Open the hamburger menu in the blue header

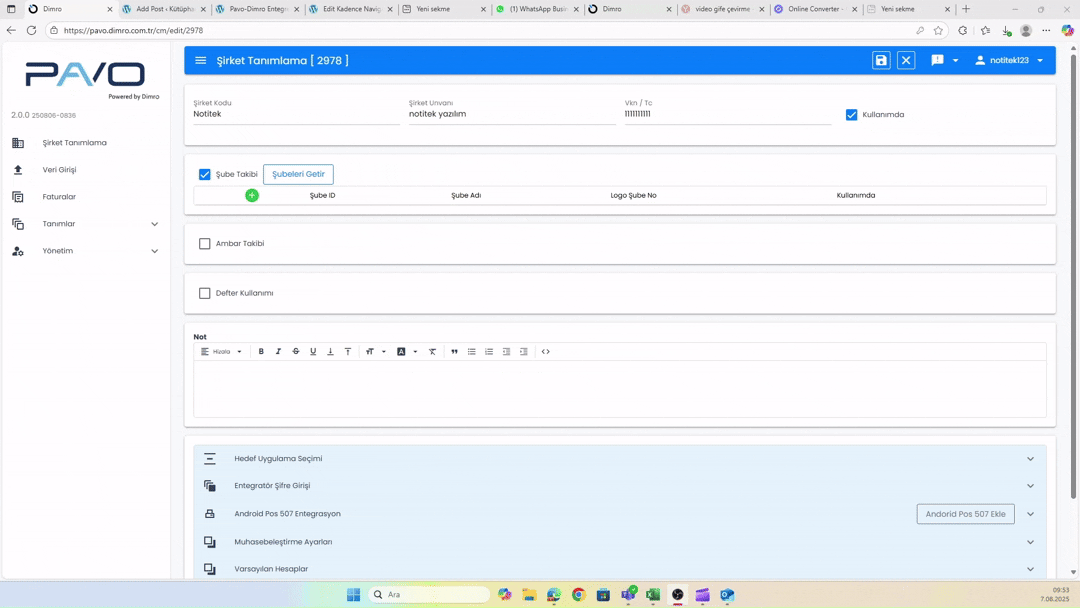pyautogui.click(x=201, y=61)
